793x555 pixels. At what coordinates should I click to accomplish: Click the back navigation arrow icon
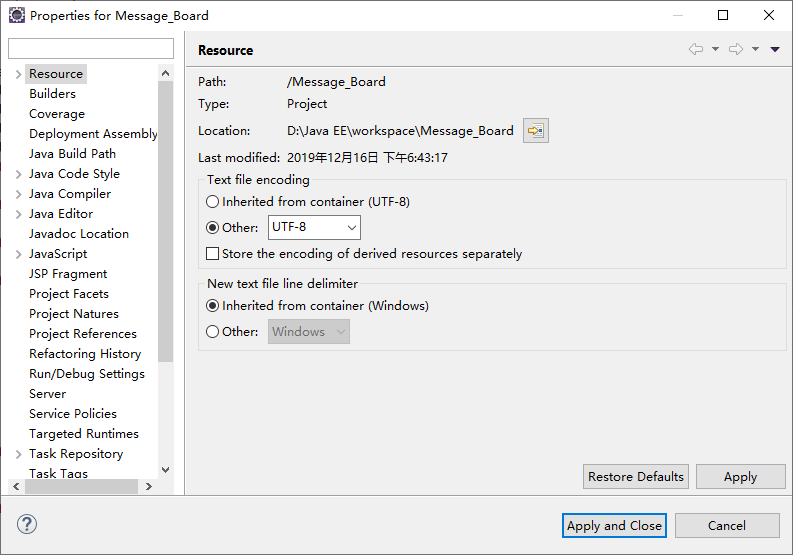click(x=696, y=50)
